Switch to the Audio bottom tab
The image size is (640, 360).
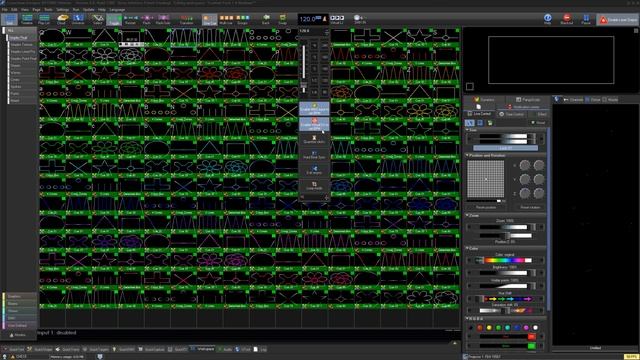pos(225,349)
